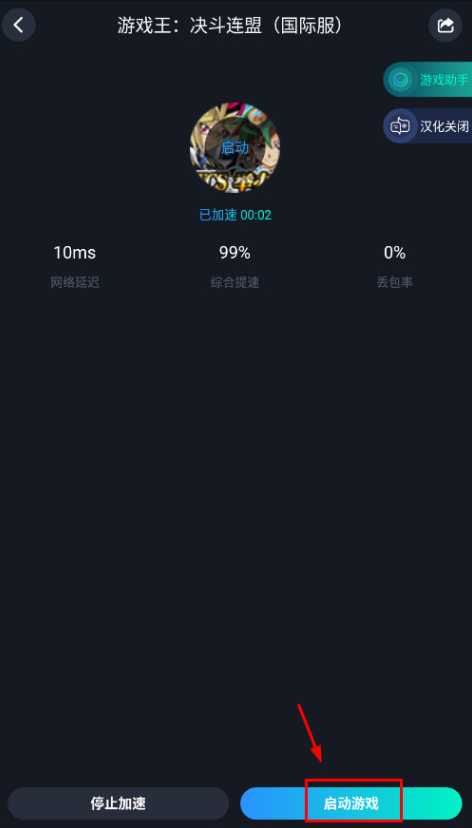
Task: Select the 网络延迟 label
Action: pyautogui.click(x=74, y=283)
